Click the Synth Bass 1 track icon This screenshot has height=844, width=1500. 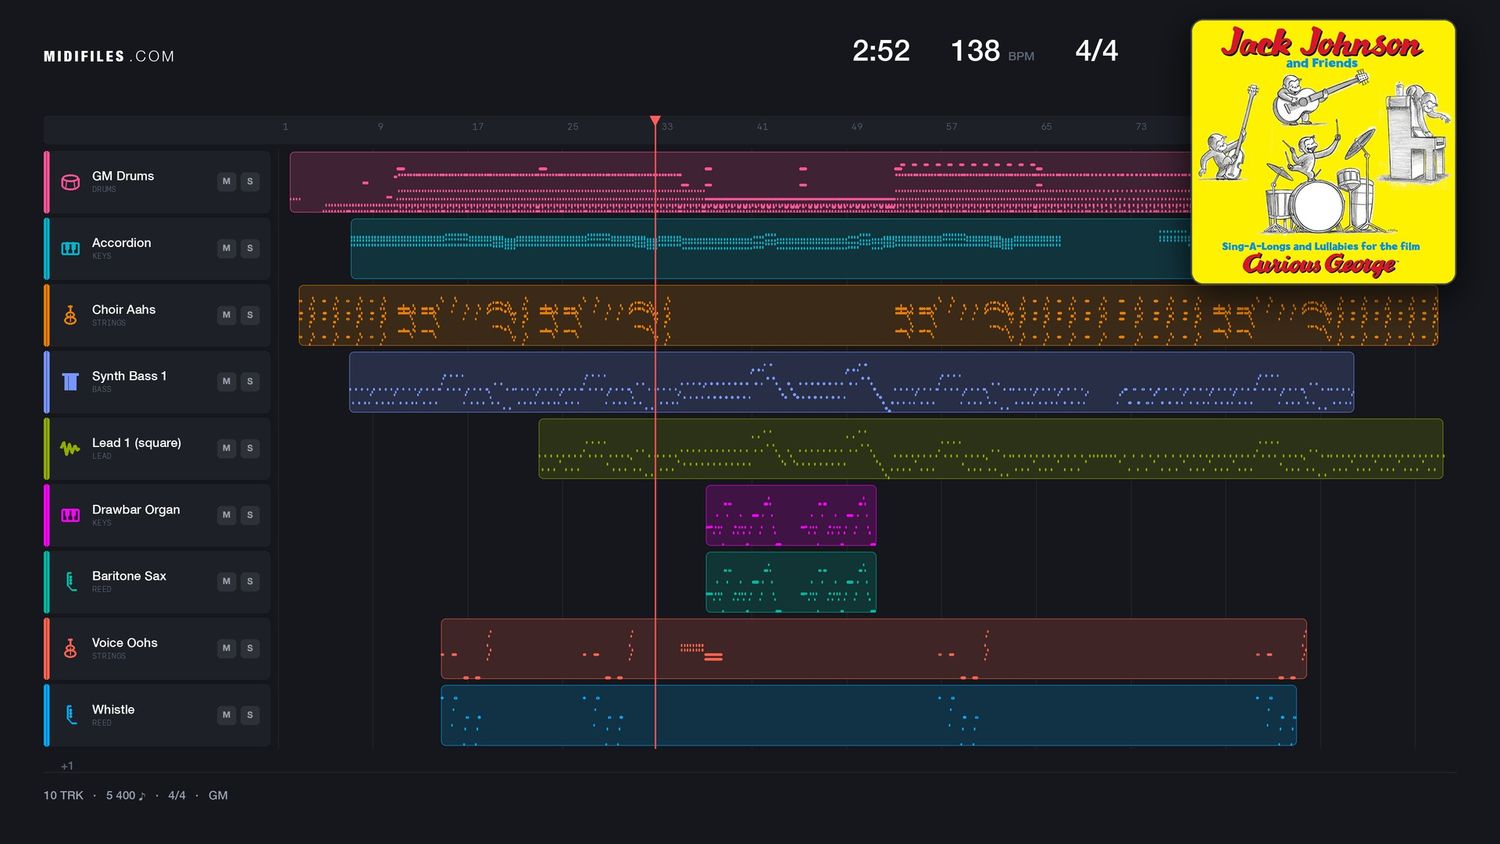point(70,381)
